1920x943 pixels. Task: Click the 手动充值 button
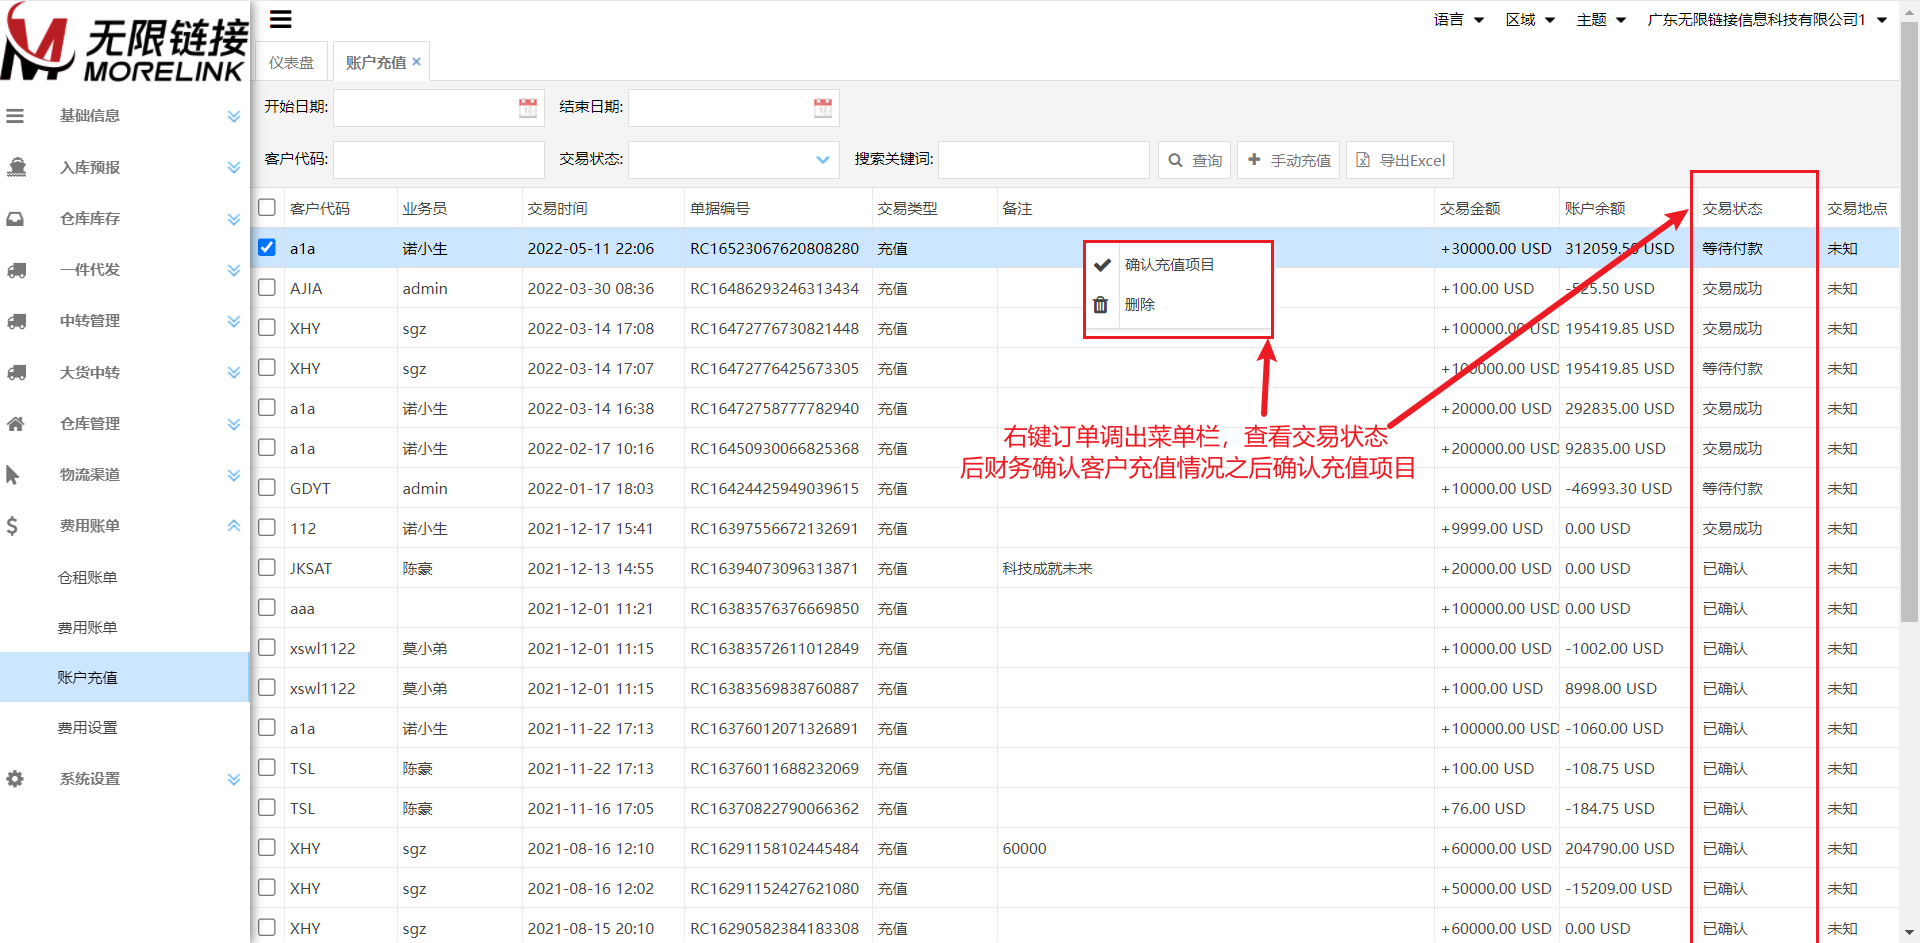click(x=1288, y=160)
